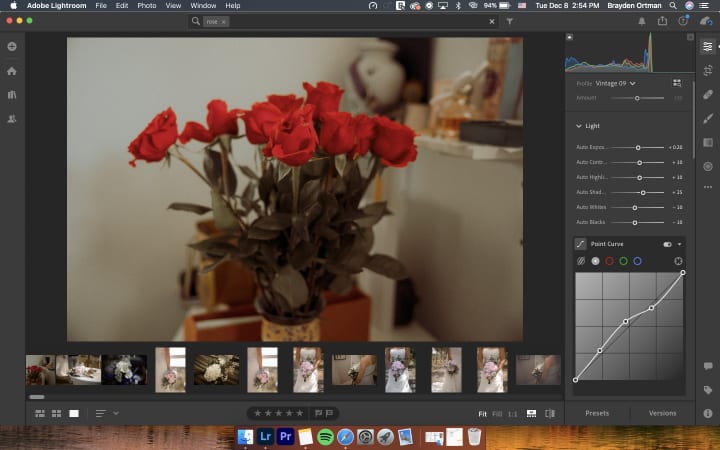Adjust the profile Amount slider
The width and height of the screenshot is (720, 450).
(x=637, y=98)
